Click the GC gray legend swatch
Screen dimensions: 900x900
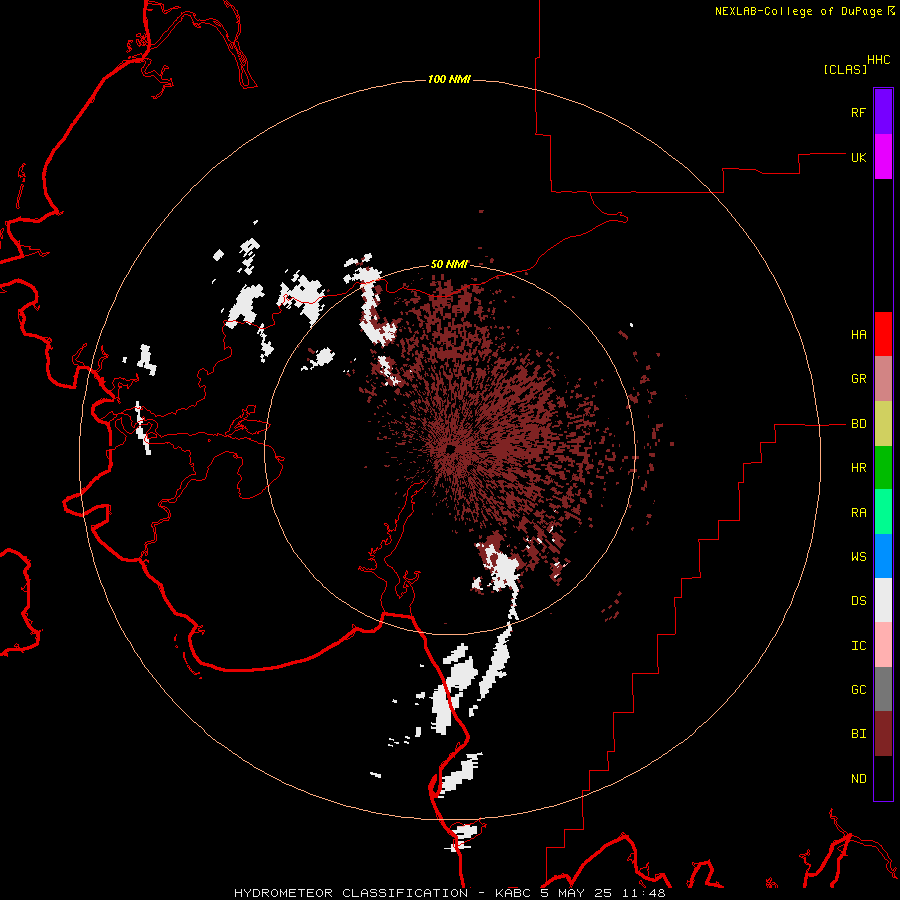click(883, 689)
